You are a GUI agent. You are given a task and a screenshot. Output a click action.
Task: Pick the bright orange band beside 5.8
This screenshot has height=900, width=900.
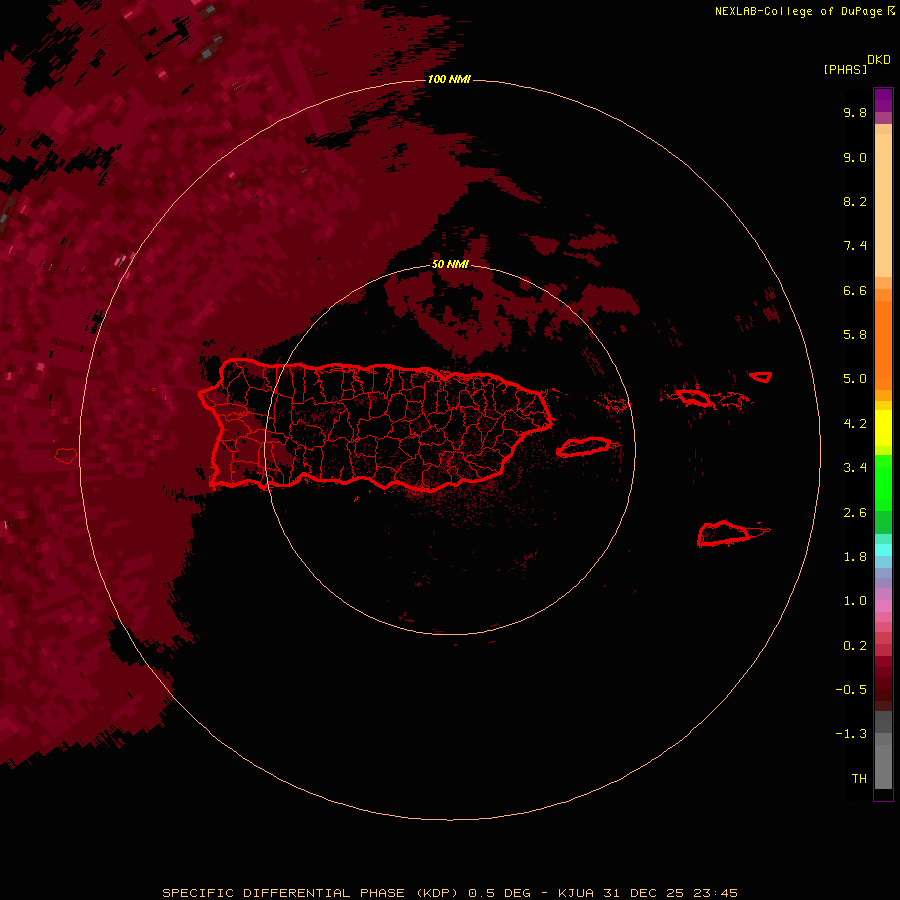(x=883, y=345)
